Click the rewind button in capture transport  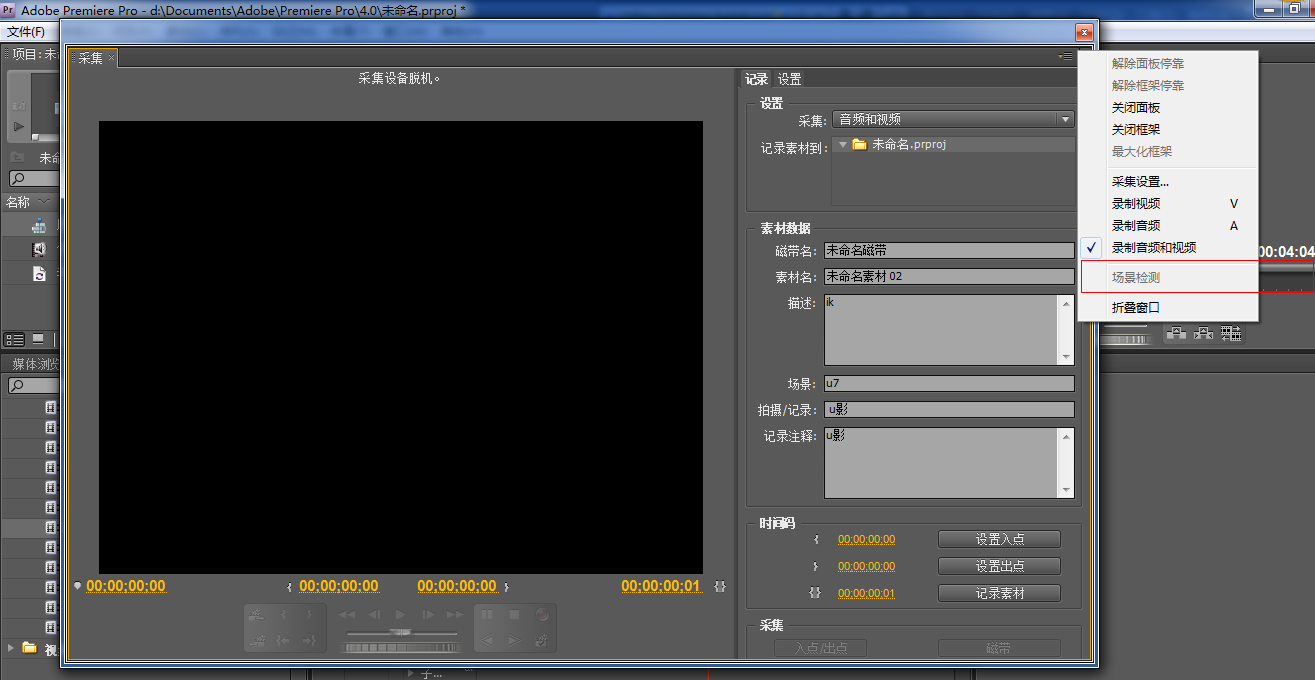[x=347, y=615]
